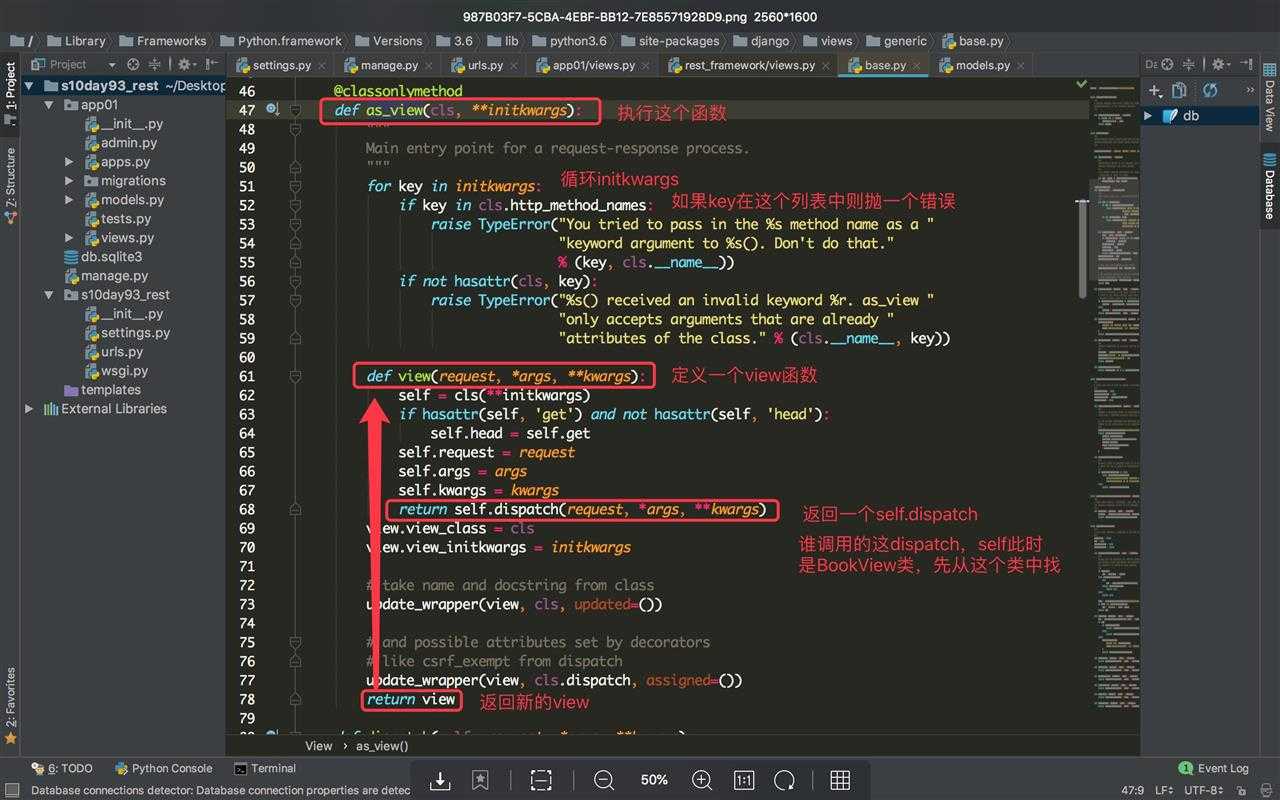The height and width of the screenshot is (800, 1280).
Task: Close the settings.py editor tab
Action: click(320, 66)
